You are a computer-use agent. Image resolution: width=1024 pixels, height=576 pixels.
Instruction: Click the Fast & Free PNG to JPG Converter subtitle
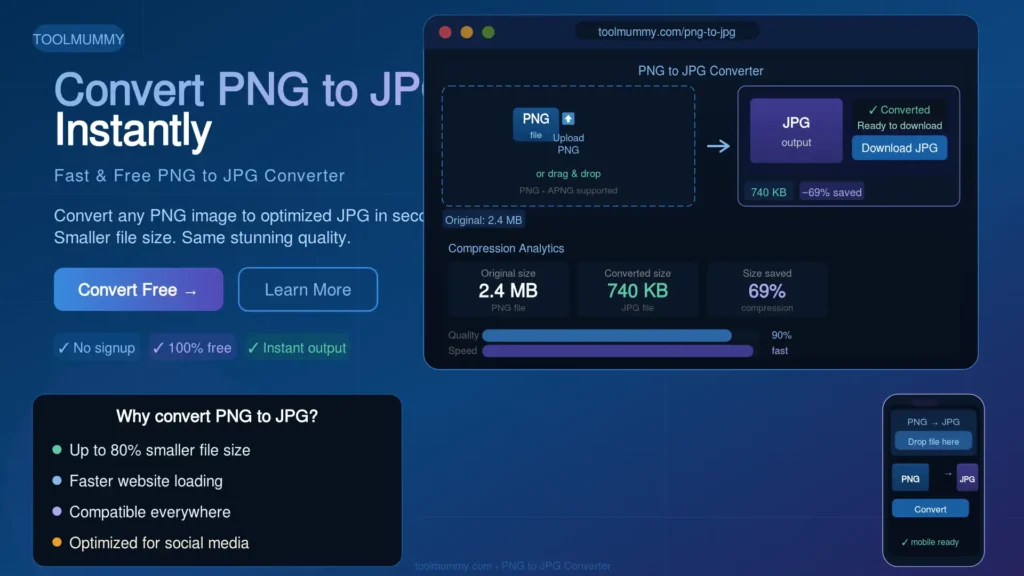[x=199, y=176]
